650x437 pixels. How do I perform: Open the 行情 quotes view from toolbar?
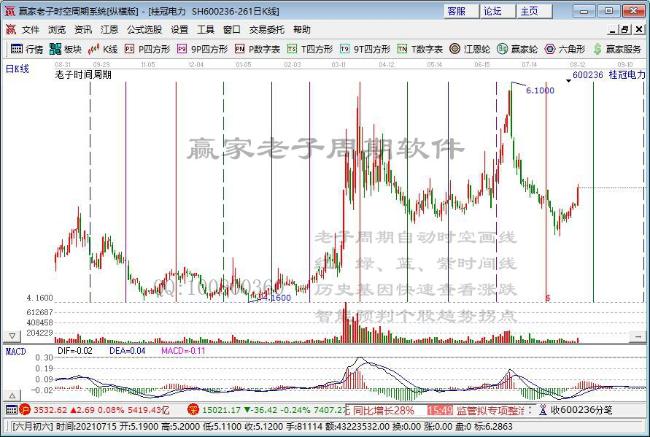27,49
